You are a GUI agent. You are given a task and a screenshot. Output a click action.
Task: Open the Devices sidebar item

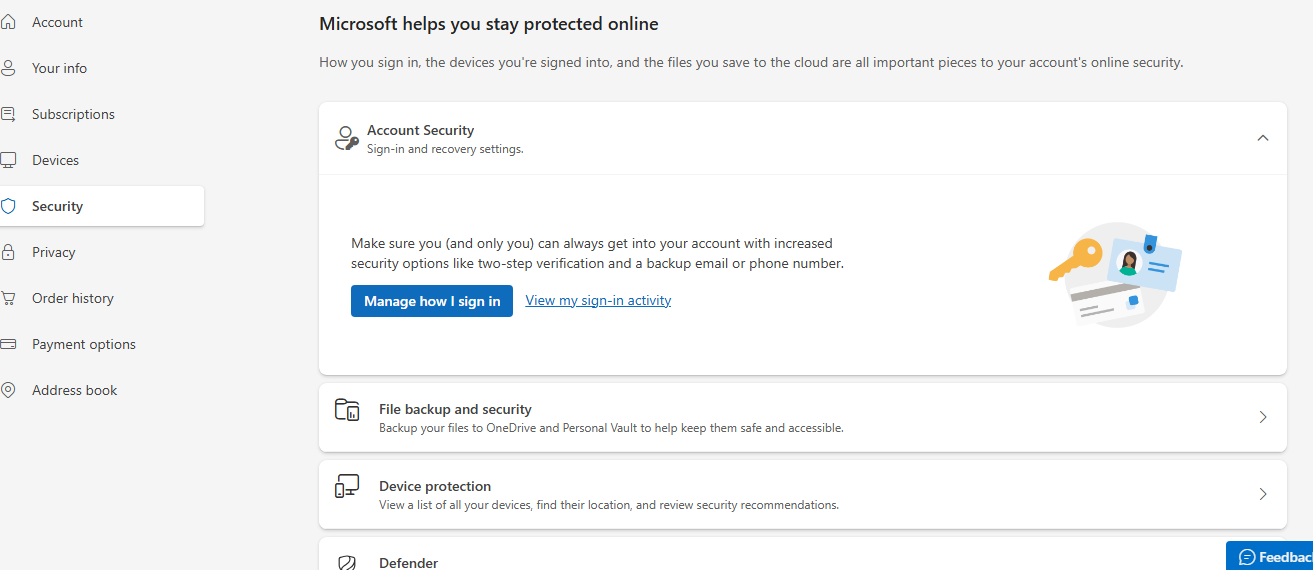55,160
